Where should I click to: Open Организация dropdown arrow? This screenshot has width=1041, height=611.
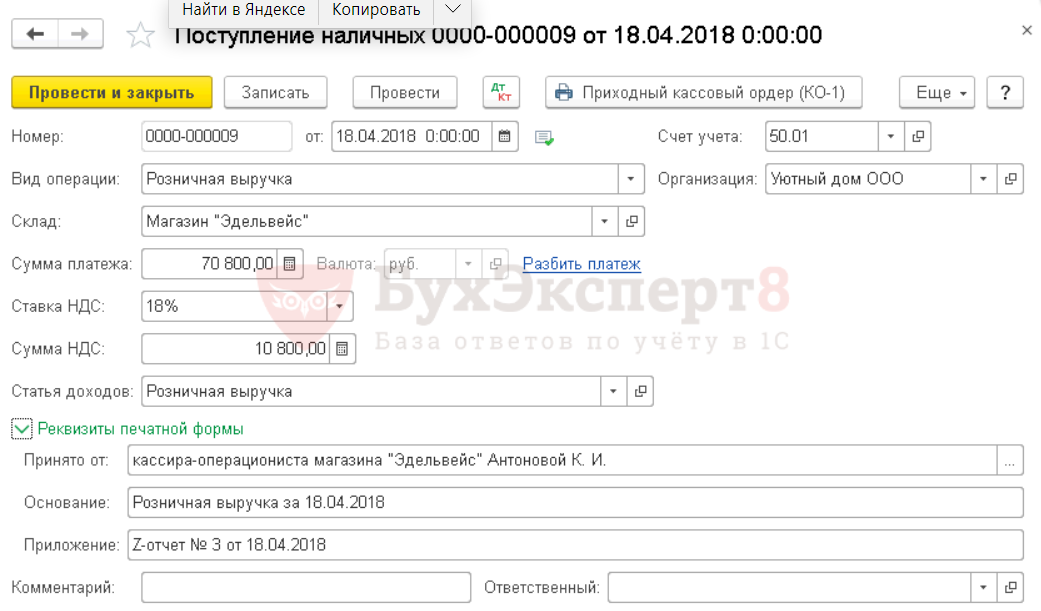[x=983, y=179]
